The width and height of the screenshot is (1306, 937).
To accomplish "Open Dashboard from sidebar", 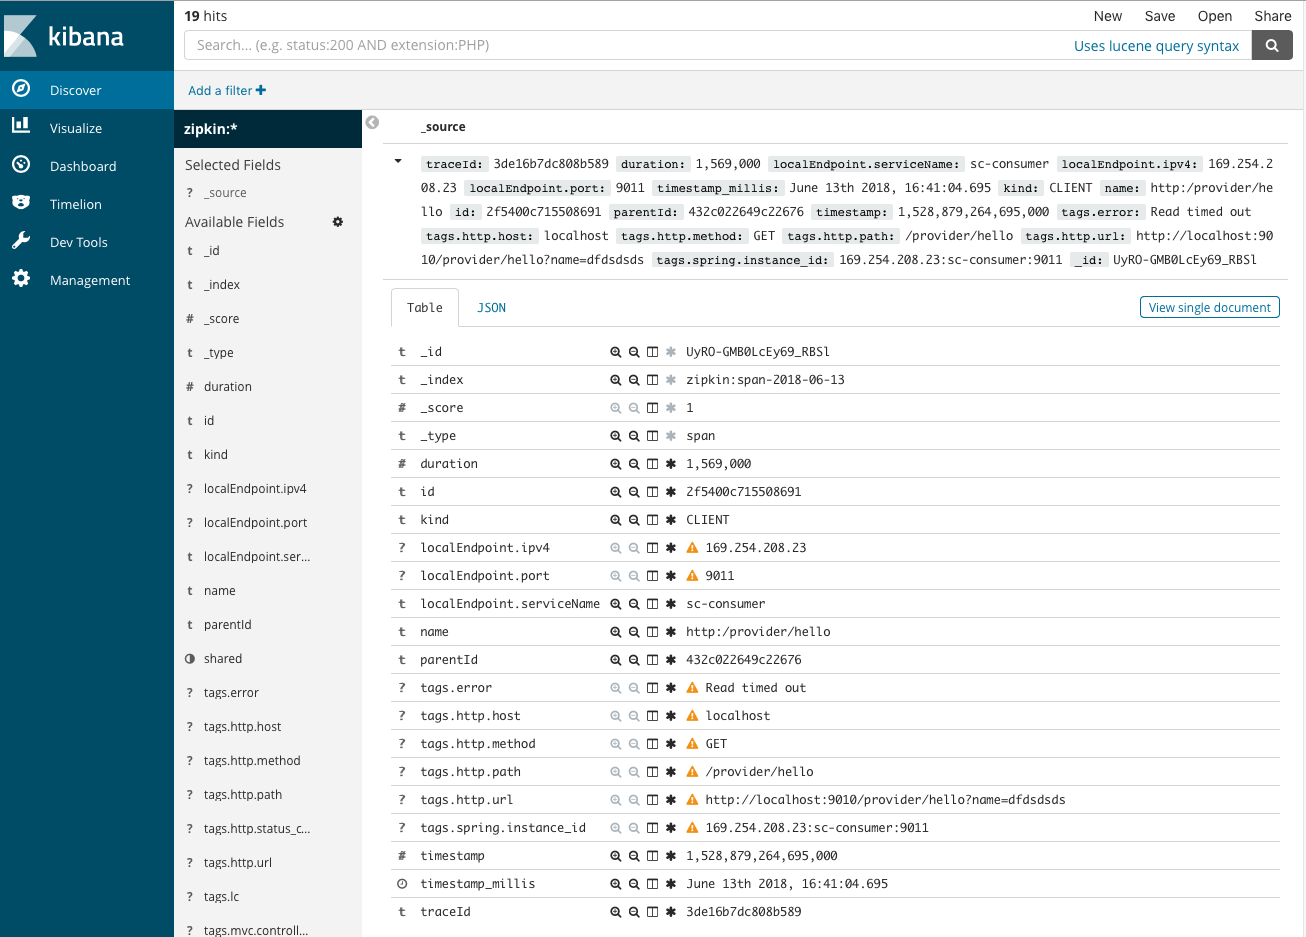I will 87,166.
